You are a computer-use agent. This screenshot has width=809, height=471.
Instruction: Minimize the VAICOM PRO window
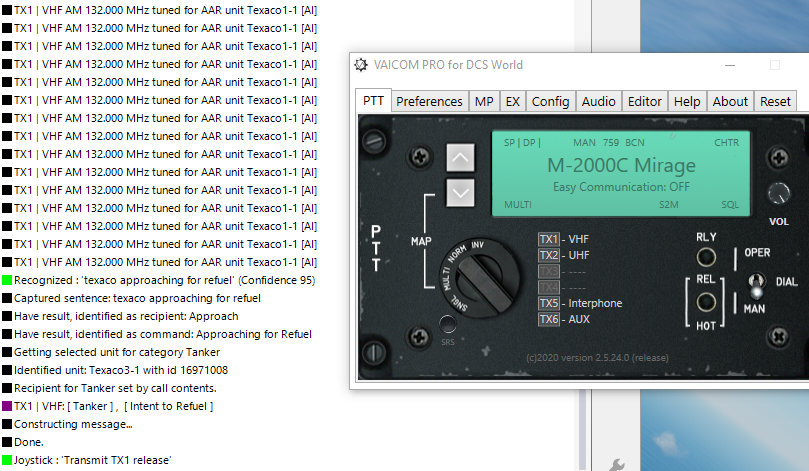click(x=730, y=65)
